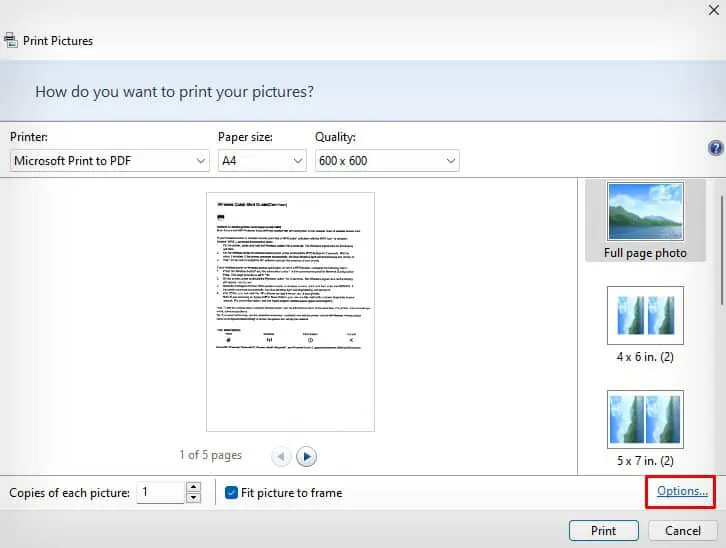726x548 pixels.
Task: Pick the 5 x 7 in. (2) layout
Action: 645,430
